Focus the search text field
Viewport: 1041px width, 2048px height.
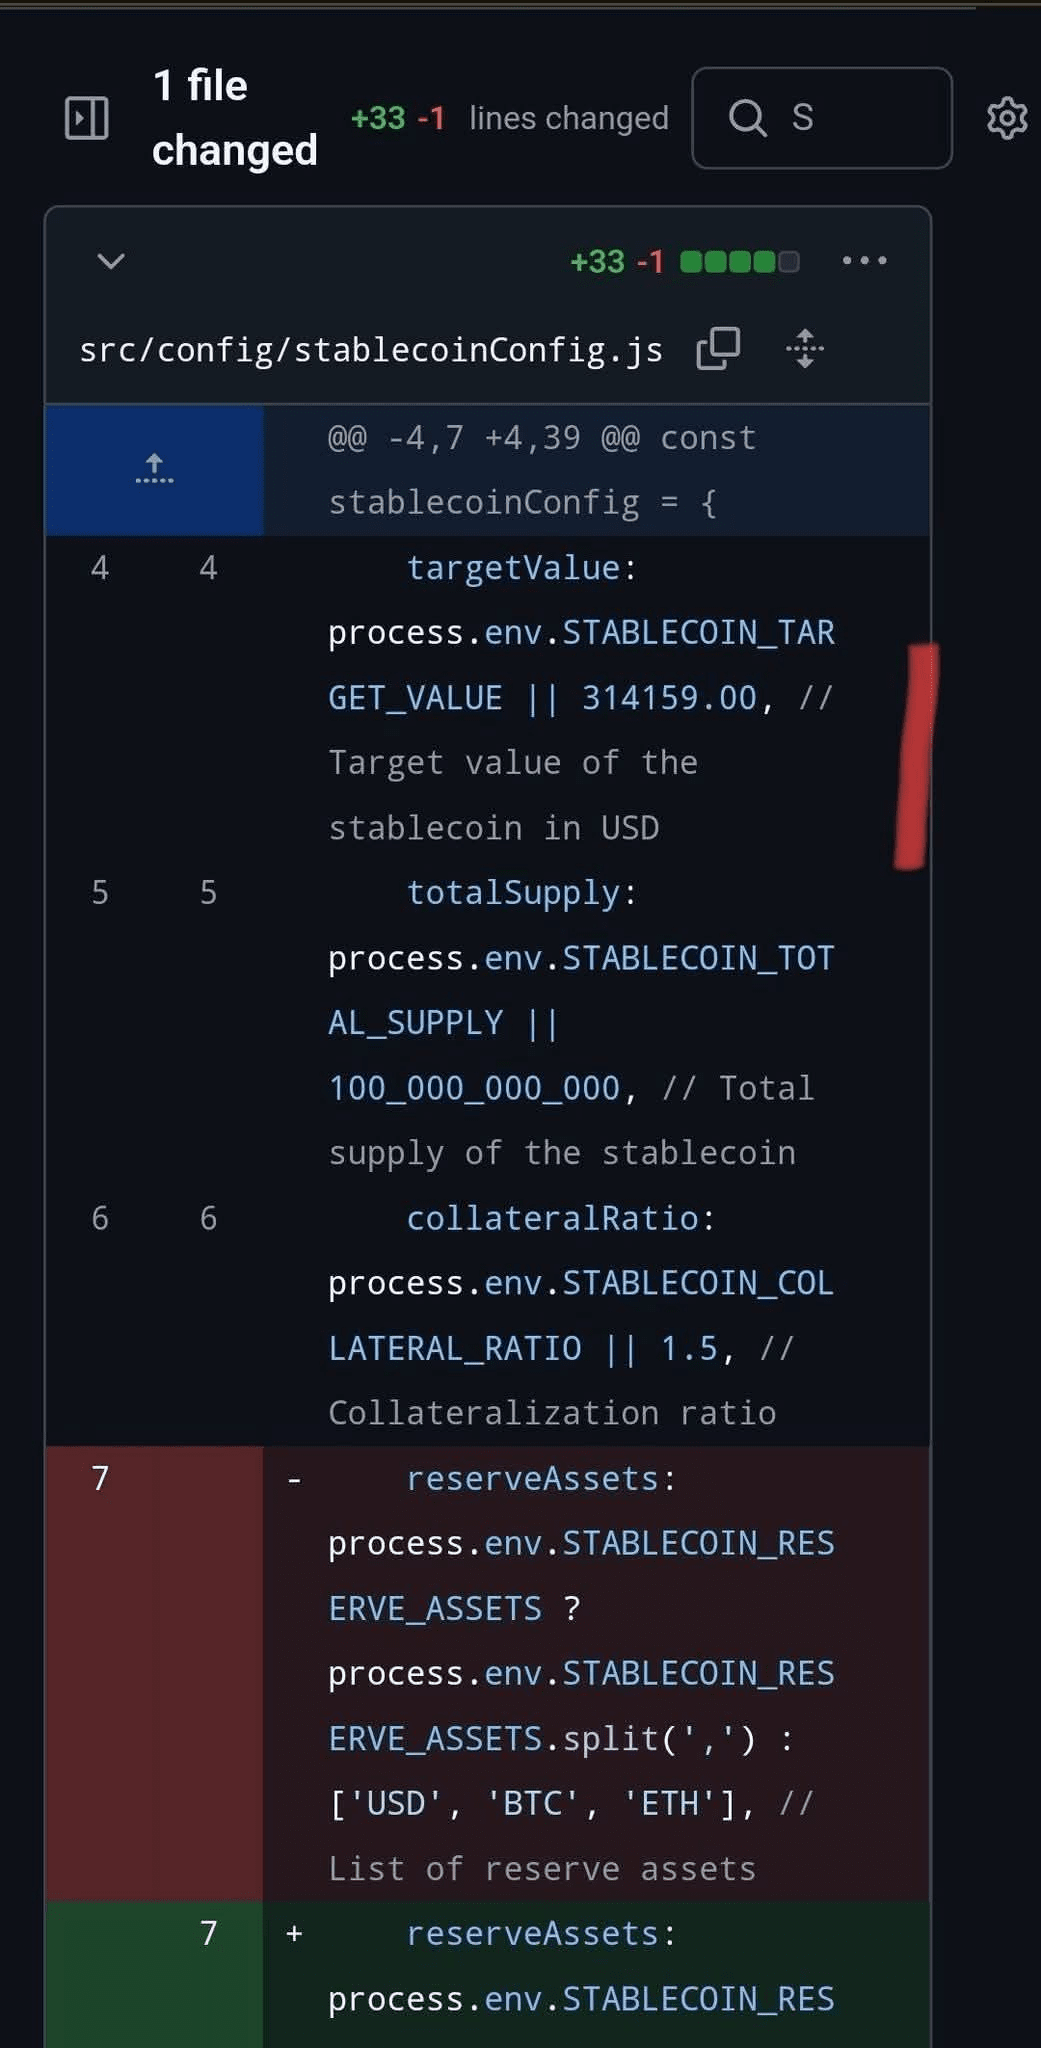(x=860, y=118)
